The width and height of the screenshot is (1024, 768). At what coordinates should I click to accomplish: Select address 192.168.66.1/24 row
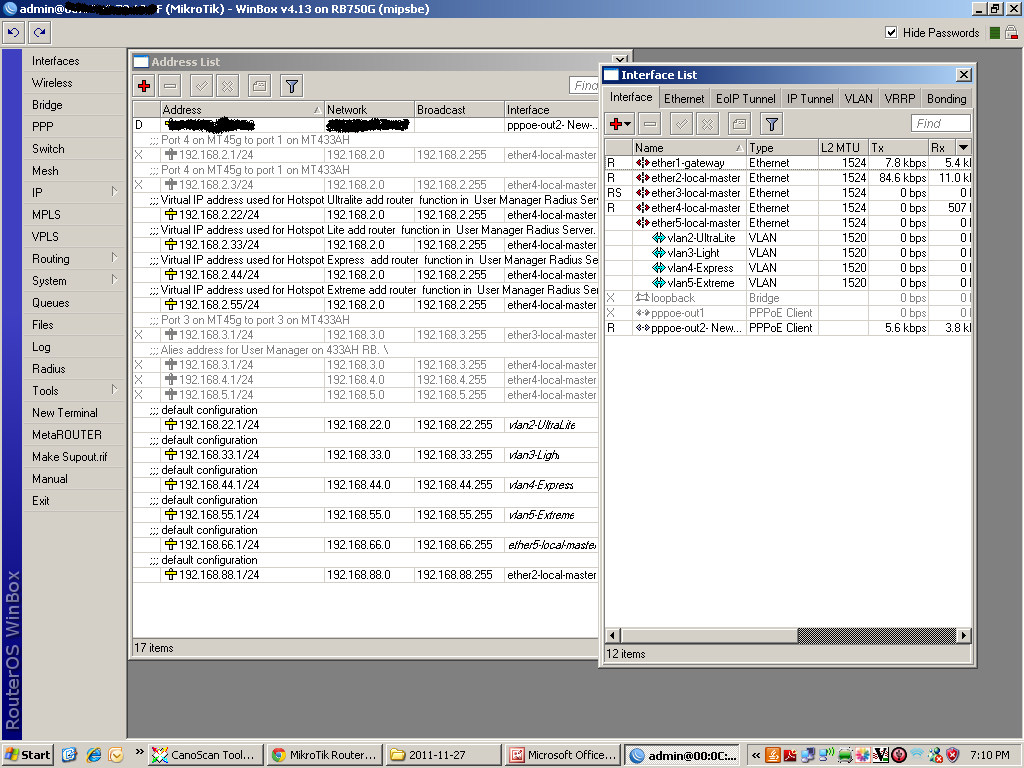coord(366,545)
